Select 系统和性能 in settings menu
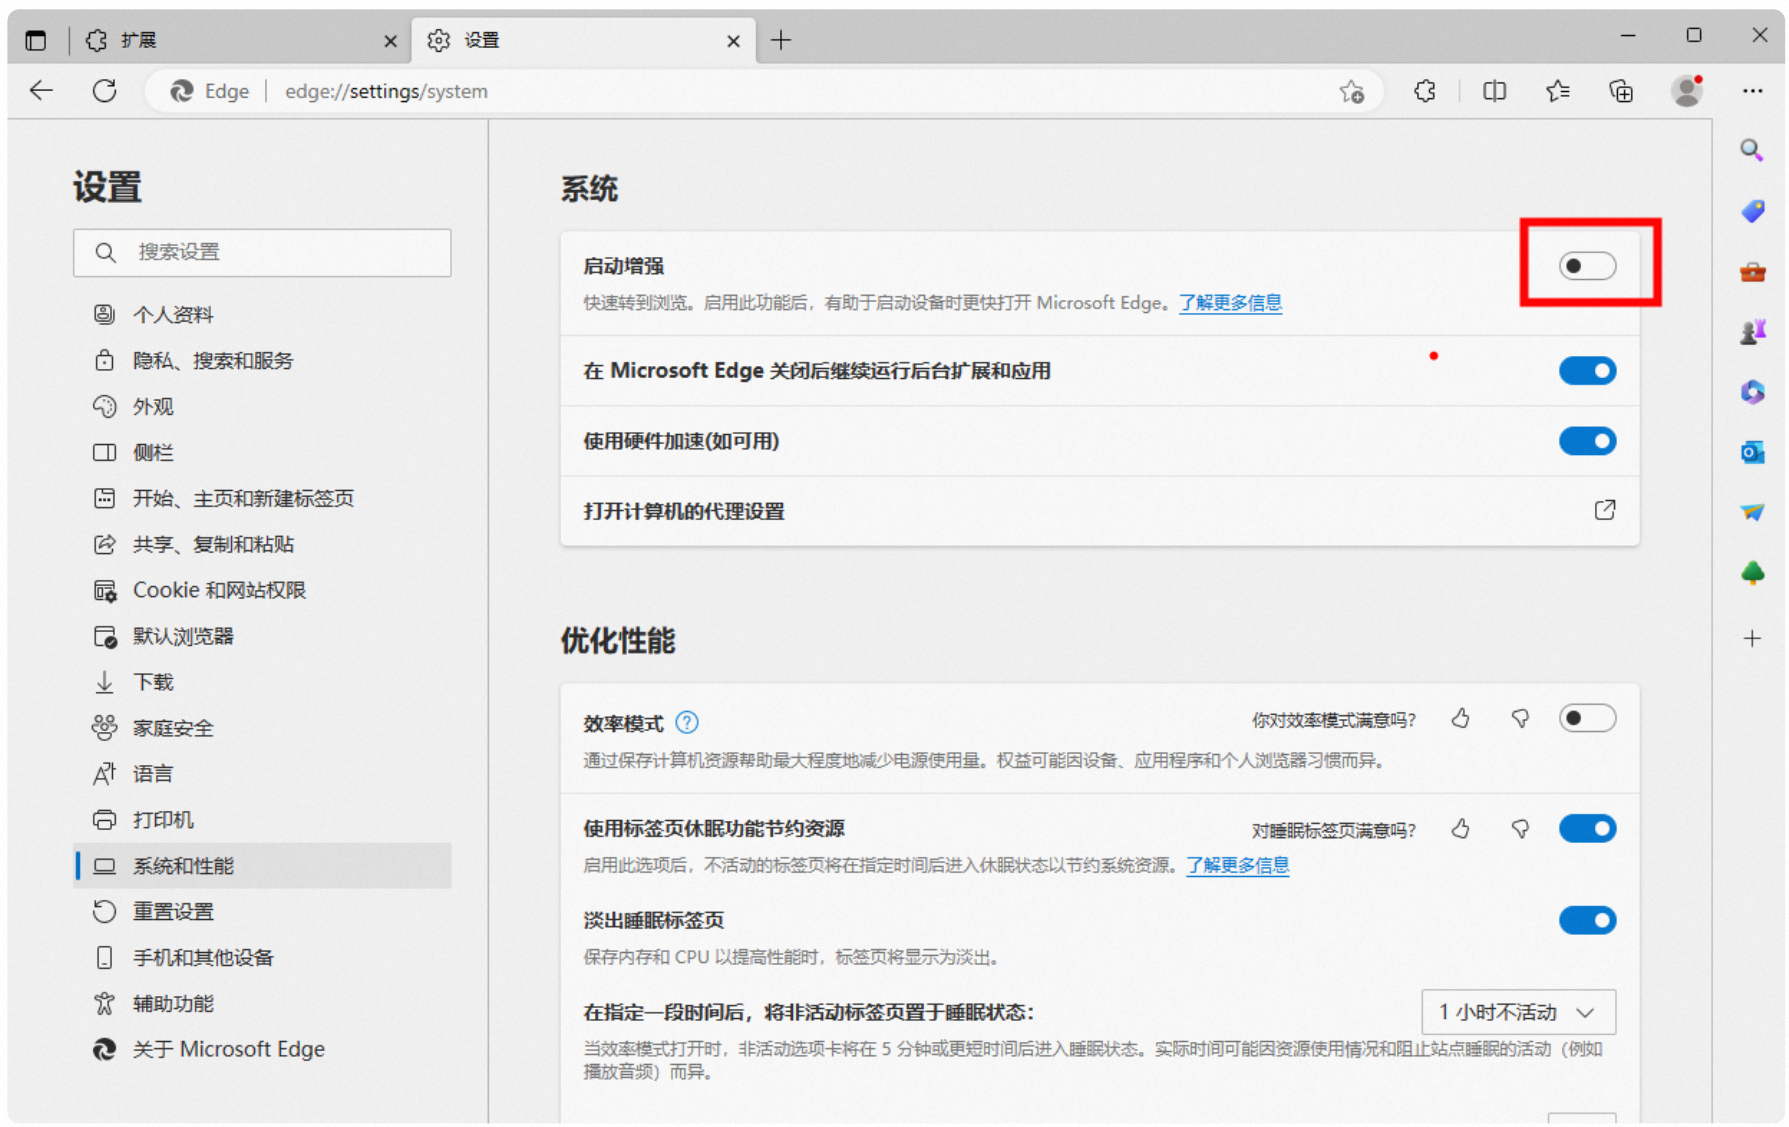Image resolution: width=1789 pixels, height=1127 pixels. 263,866
